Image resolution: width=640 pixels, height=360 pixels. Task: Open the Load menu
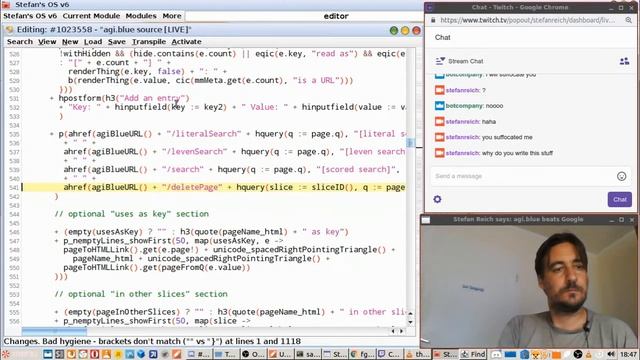(93, 42)
